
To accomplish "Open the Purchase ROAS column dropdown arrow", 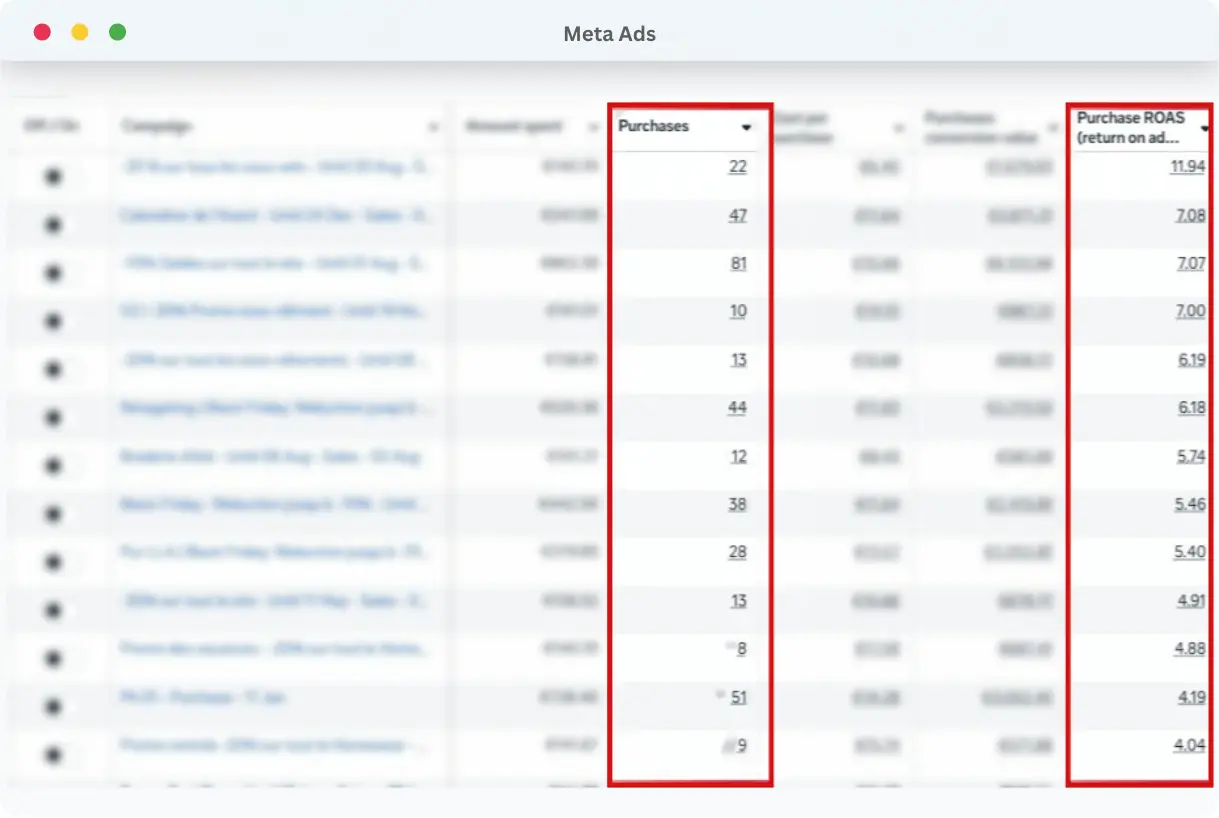I will pos(1204,128).
